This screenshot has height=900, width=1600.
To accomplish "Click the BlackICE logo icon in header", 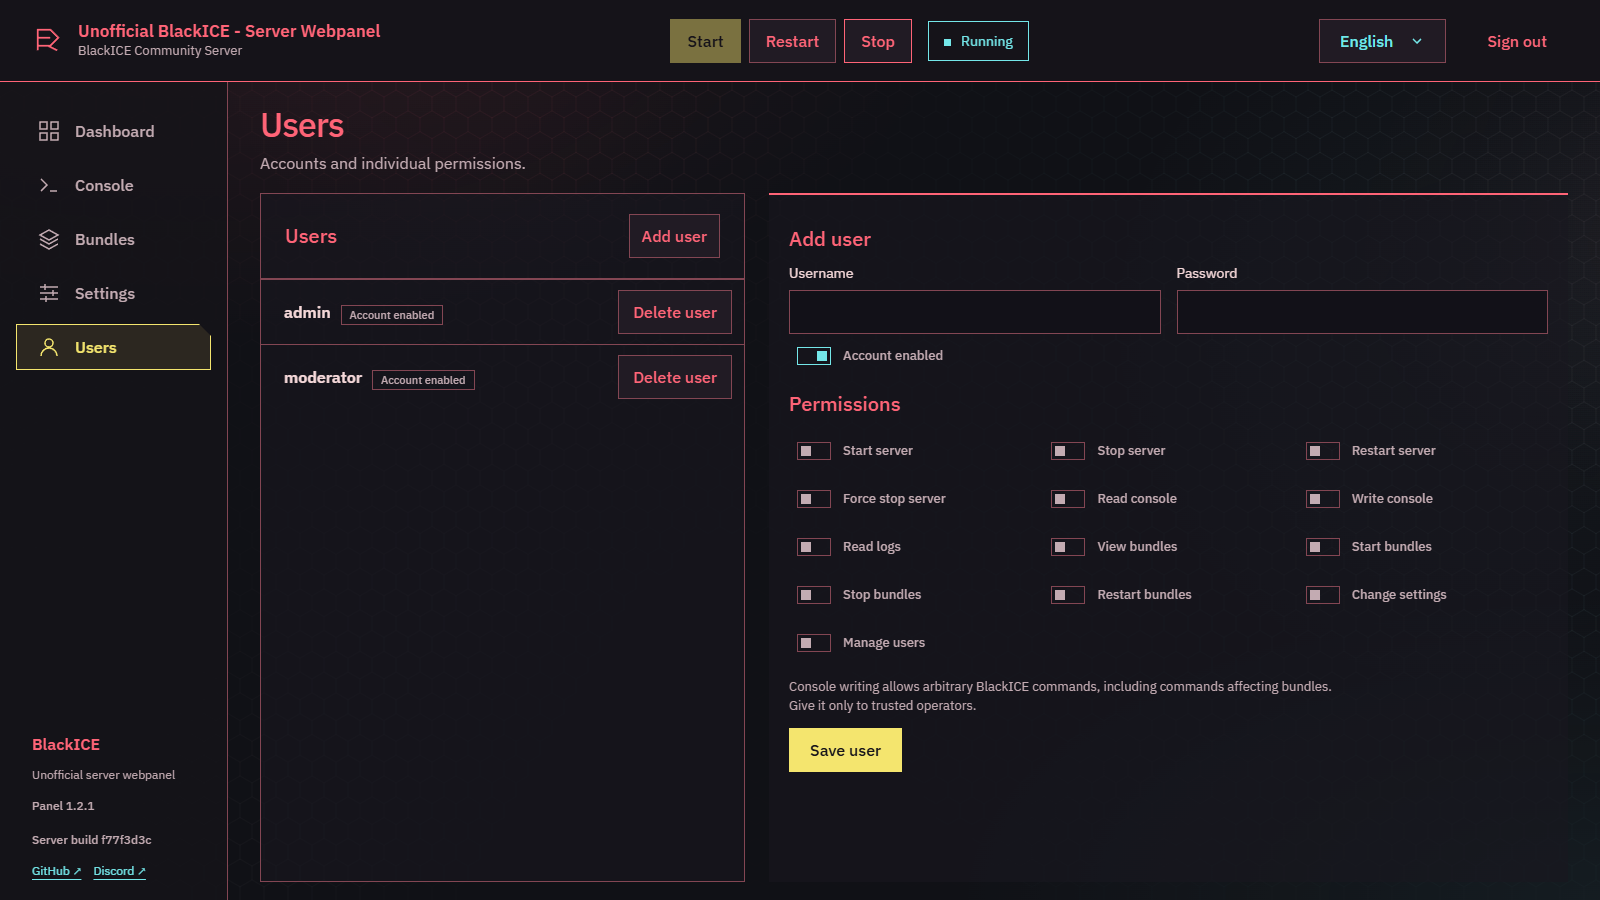I will point(47,40).
